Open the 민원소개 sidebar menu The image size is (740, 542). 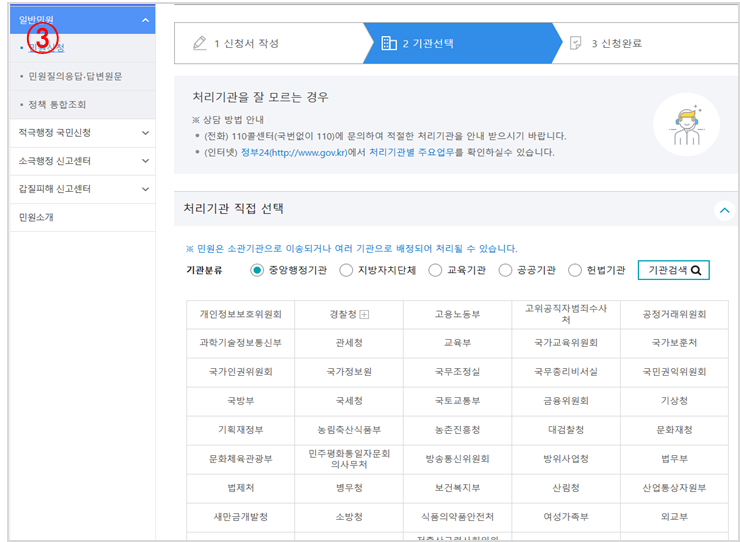point(83,218)
